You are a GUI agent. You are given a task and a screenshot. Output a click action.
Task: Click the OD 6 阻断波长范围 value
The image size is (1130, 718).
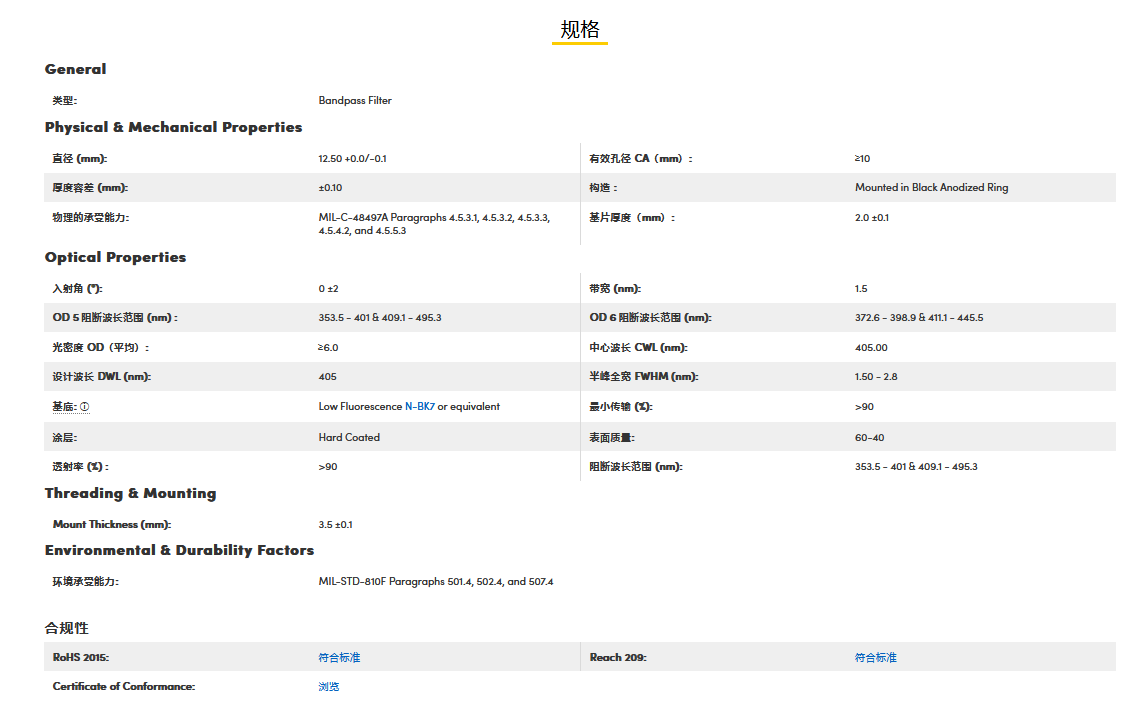pos(918,317)
